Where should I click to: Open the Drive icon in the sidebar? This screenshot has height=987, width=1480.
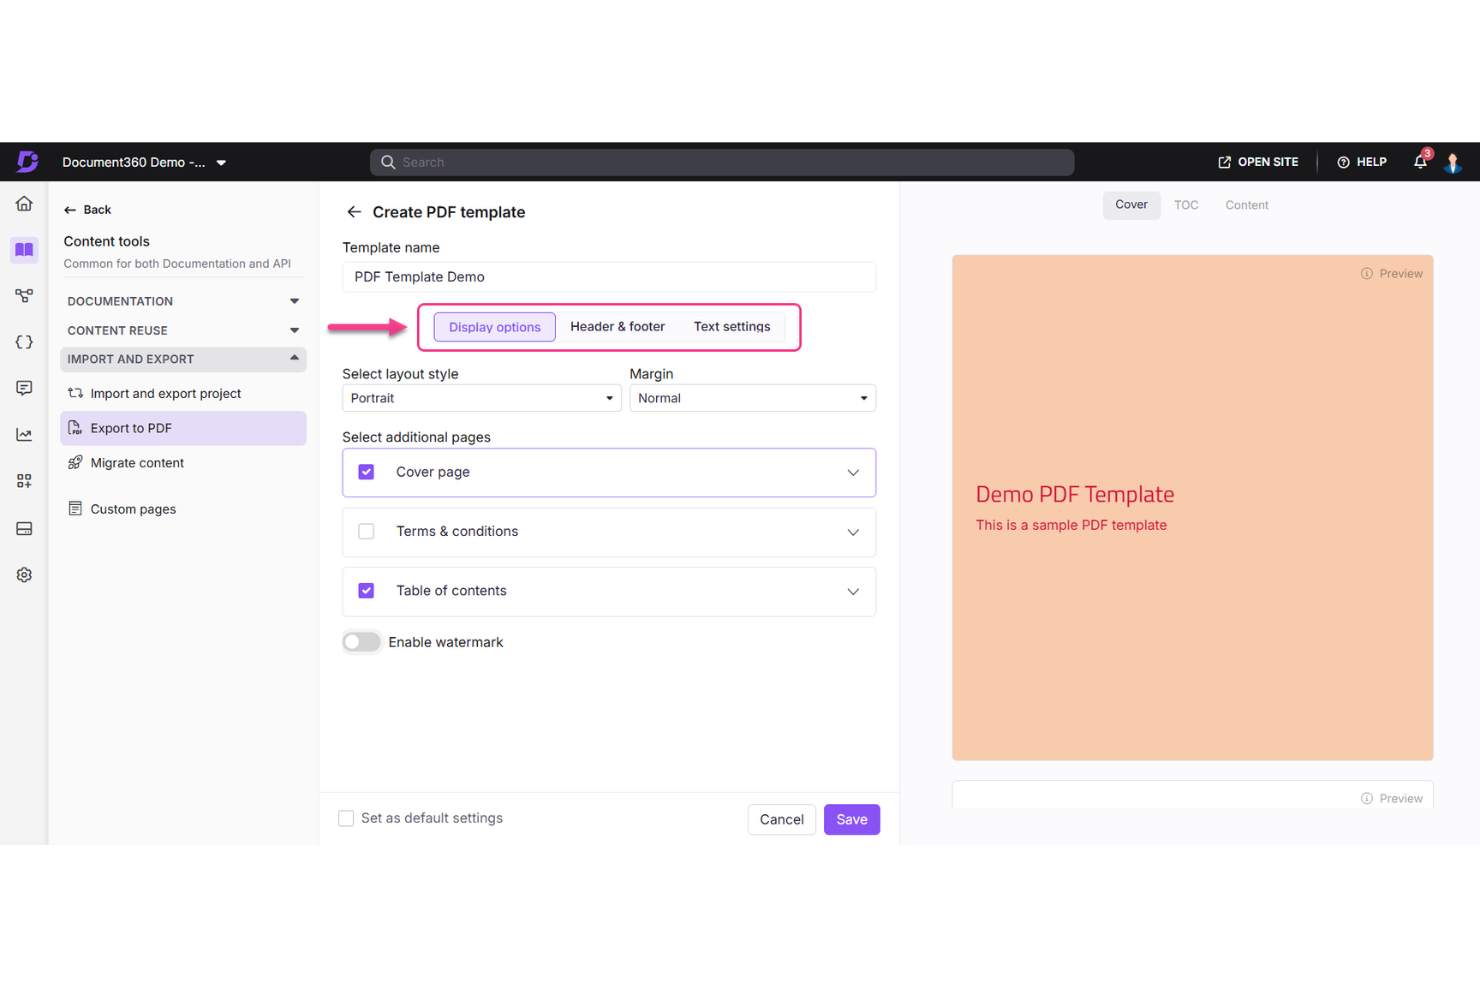tap(24, 528)
